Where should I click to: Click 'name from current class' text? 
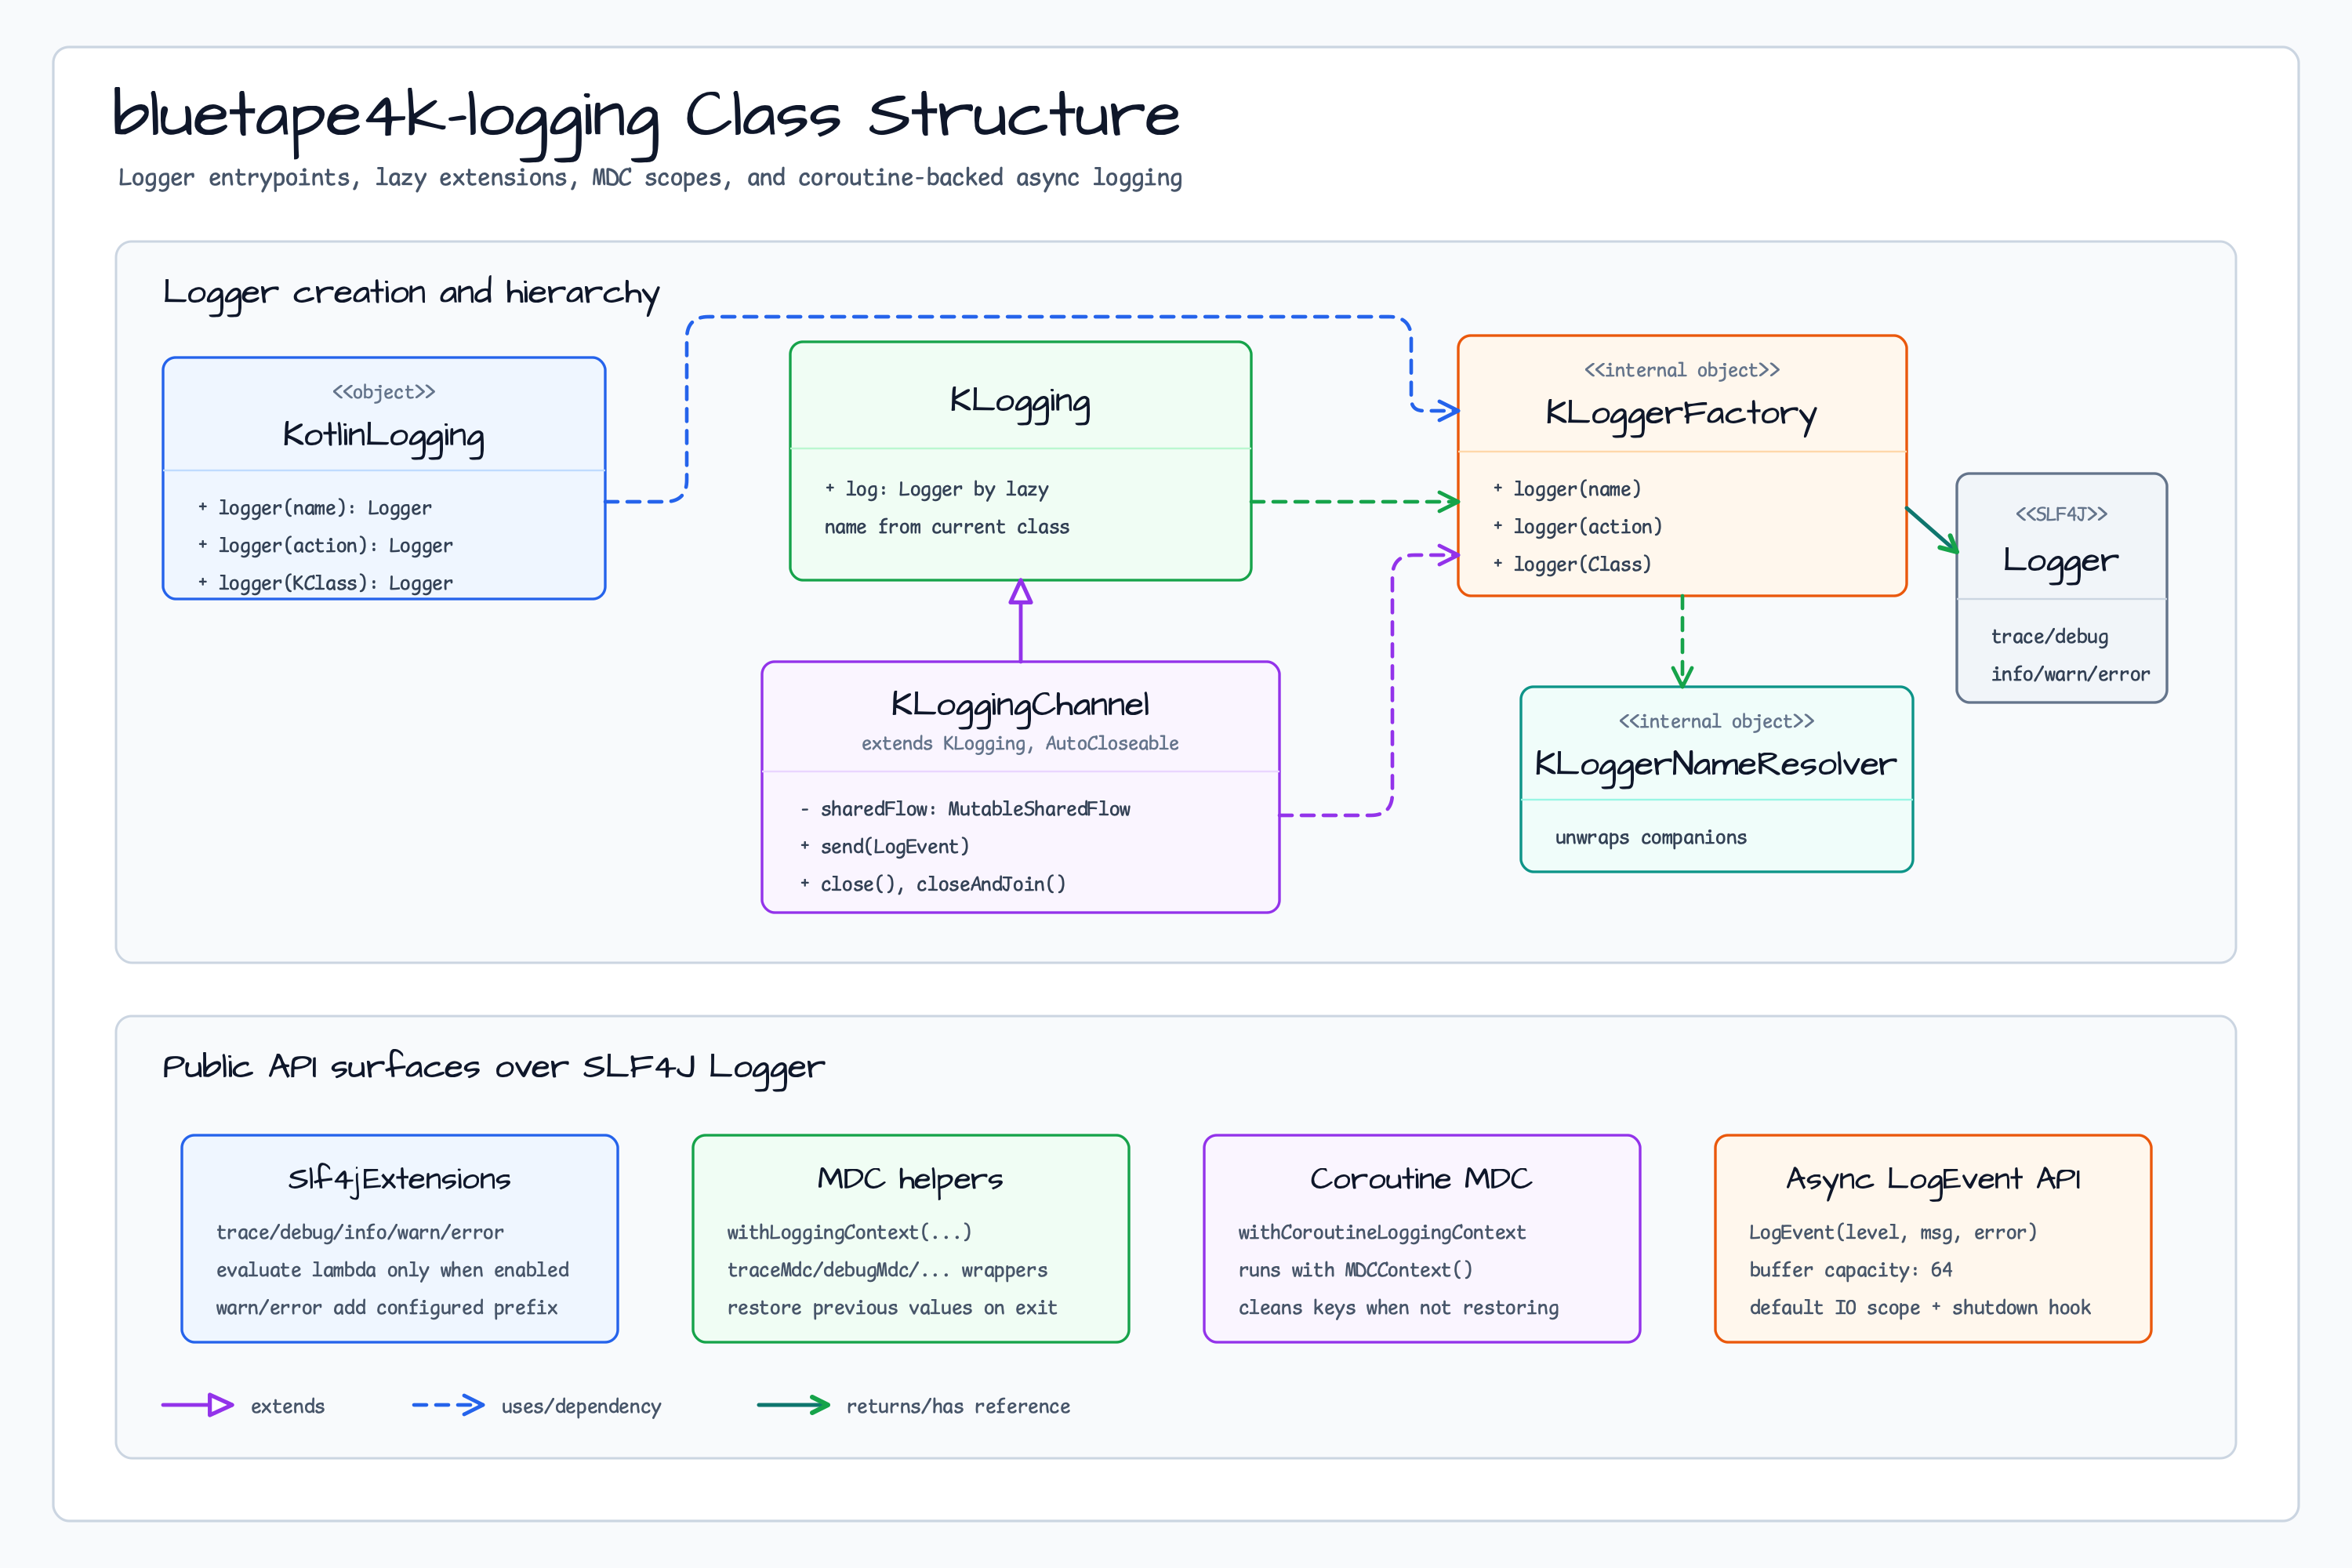point(947,527)
